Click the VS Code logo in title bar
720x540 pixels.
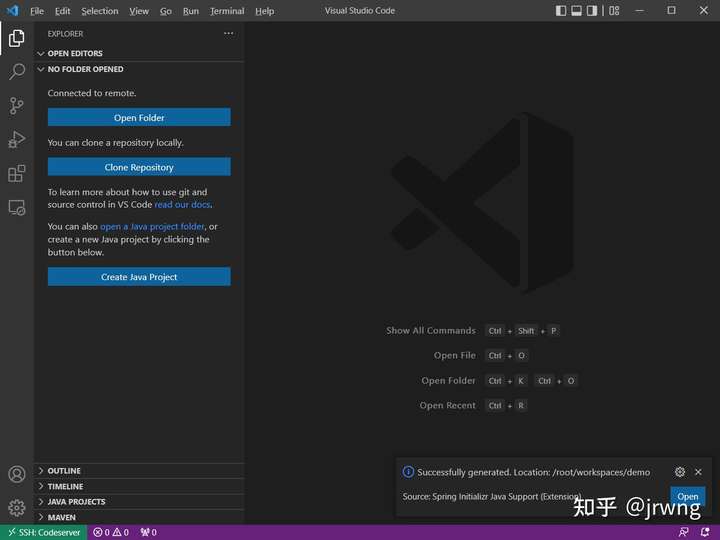[x=12, y=10]
